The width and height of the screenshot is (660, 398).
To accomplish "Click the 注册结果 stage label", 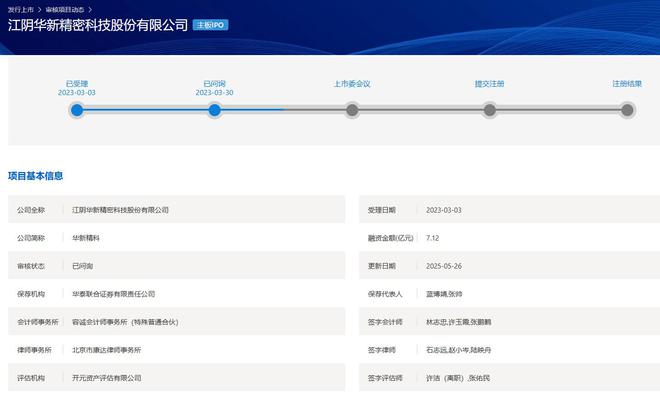I will click(x=627, y=84).
